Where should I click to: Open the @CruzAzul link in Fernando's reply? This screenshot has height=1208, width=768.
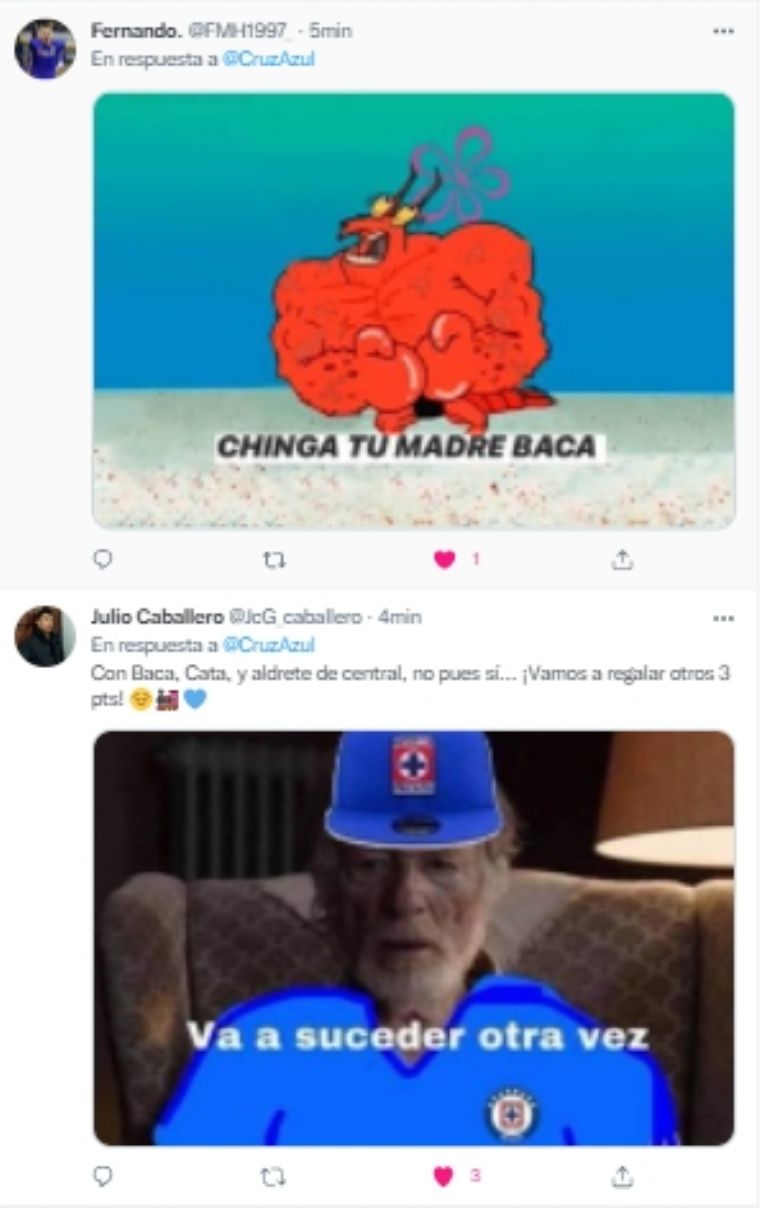click(x=268, y=58)
